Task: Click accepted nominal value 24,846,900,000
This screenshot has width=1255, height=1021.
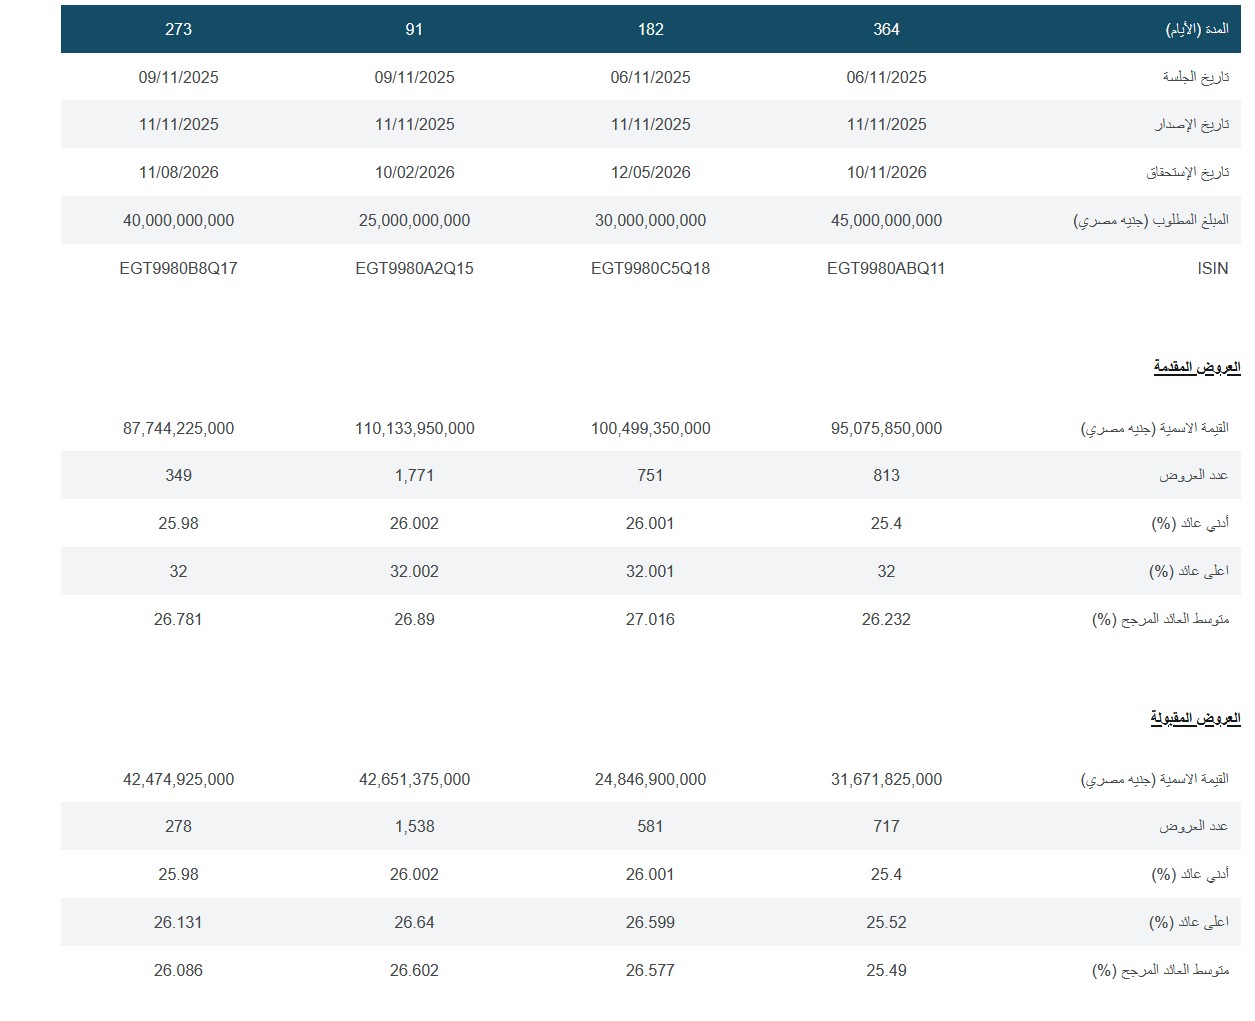Action: [x=650, y=779]
